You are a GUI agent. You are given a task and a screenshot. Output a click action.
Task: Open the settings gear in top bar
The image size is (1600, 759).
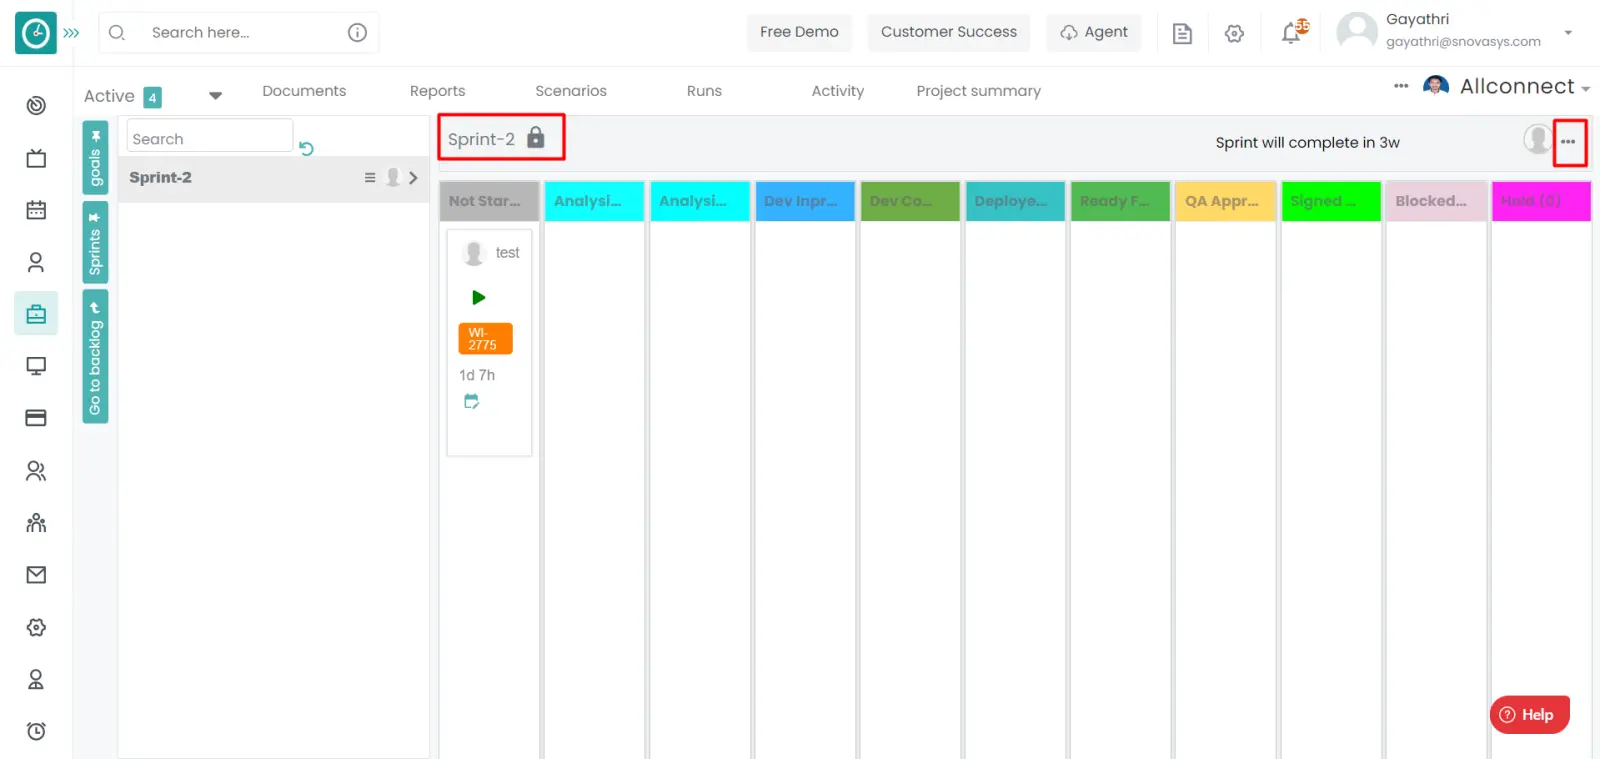pos(1234,33)
